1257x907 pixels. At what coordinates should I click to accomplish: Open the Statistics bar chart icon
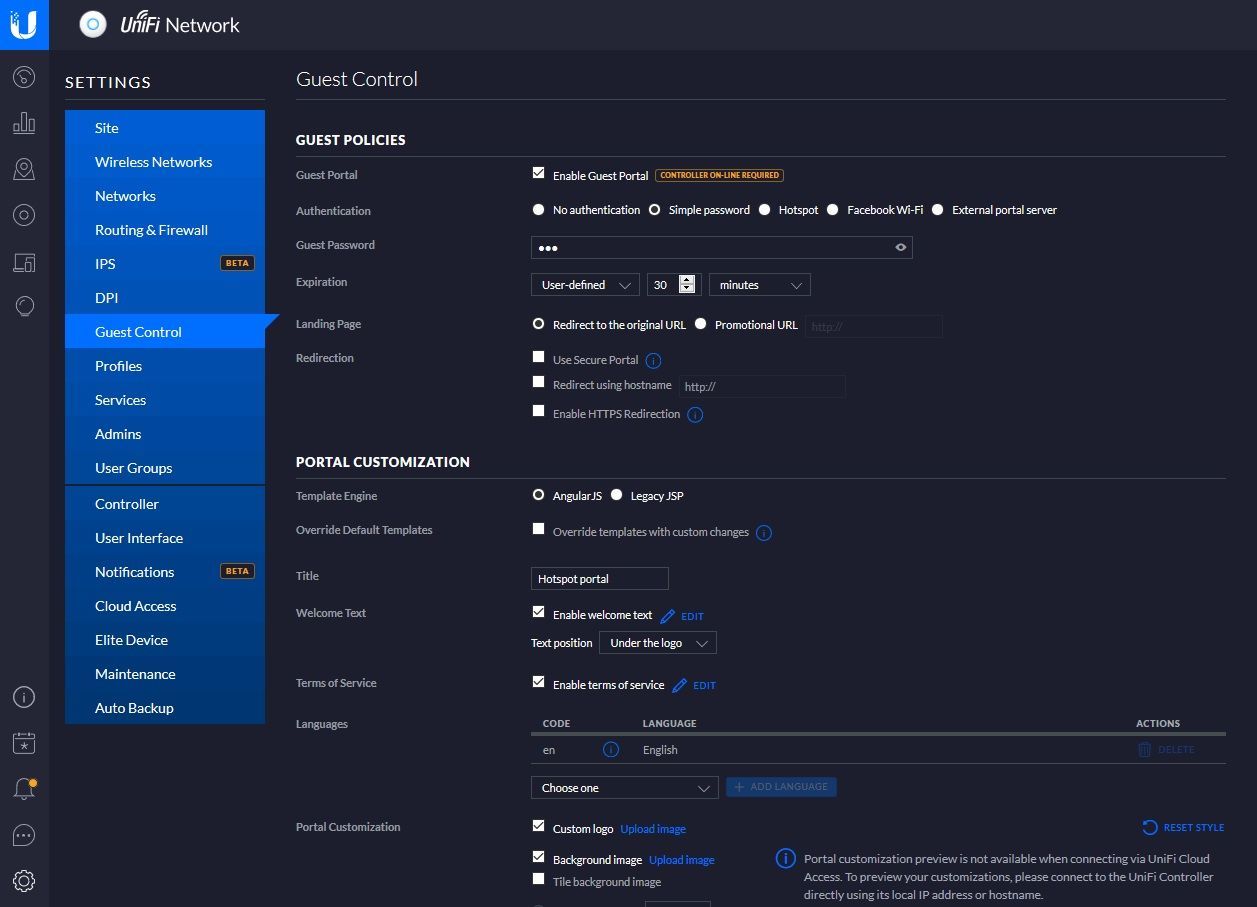(24, 123)
